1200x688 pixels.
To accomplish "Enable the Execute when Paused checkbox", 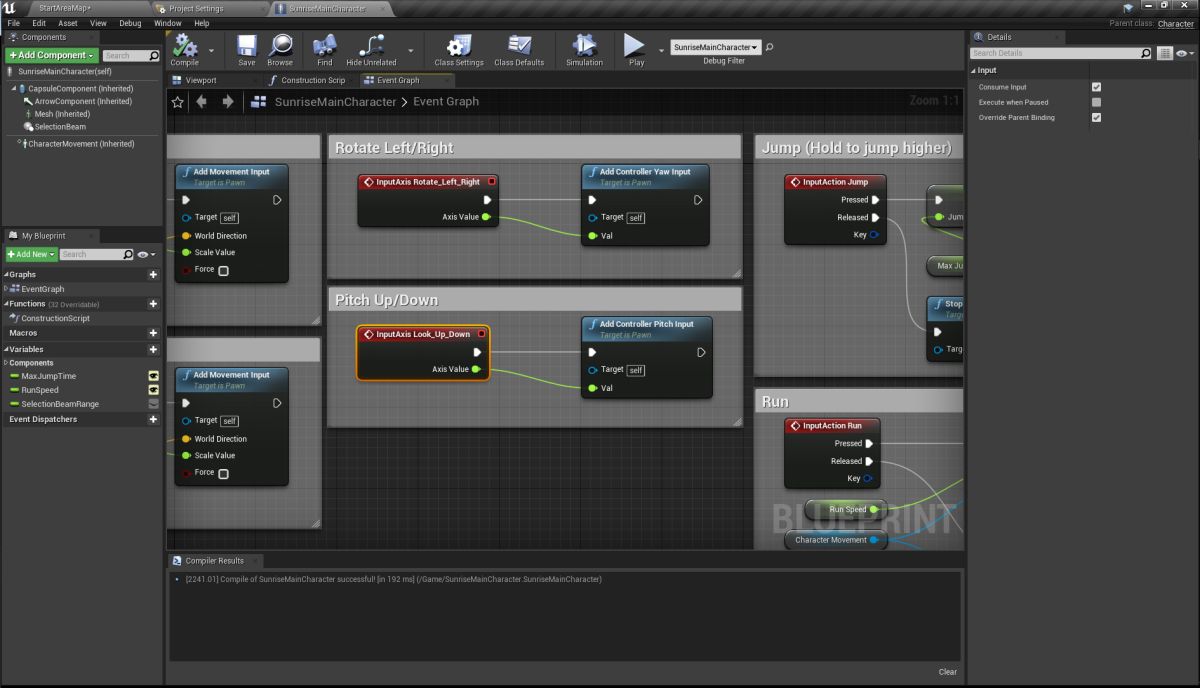I will coord(1097,102).
